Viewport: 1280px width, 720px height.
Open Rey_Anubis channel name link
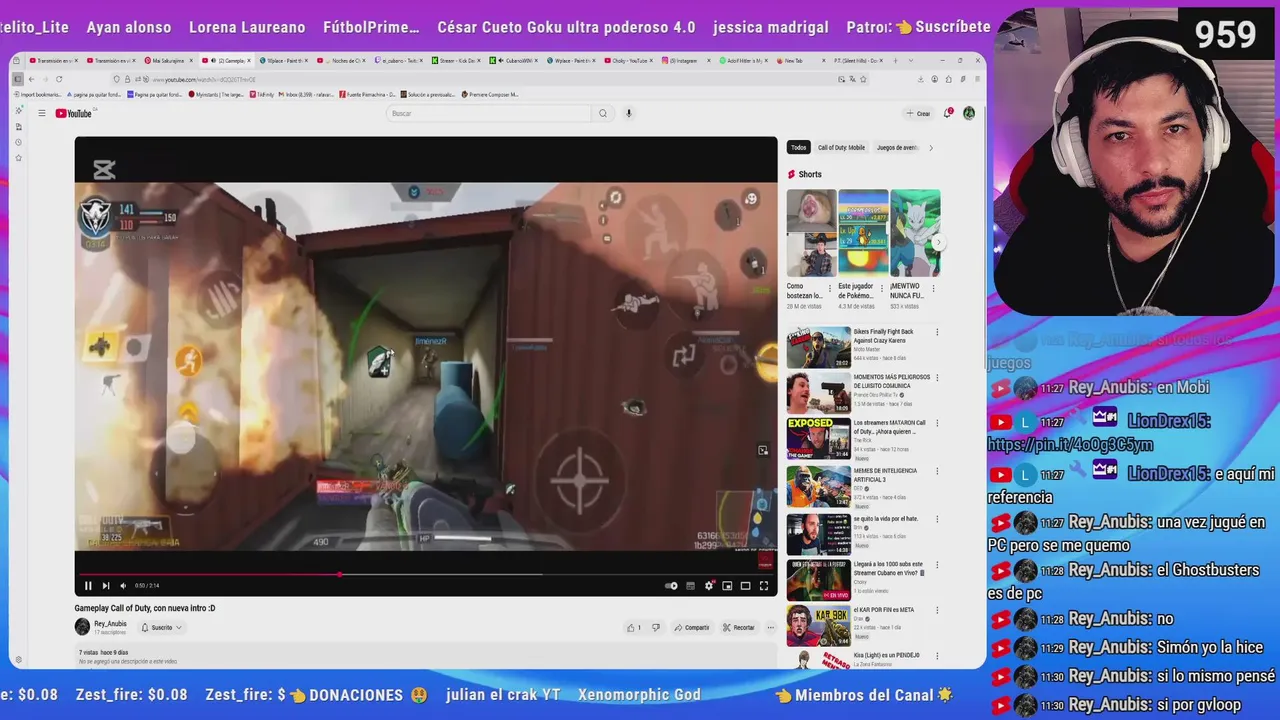pyautogui.click(x=110, y=624)
